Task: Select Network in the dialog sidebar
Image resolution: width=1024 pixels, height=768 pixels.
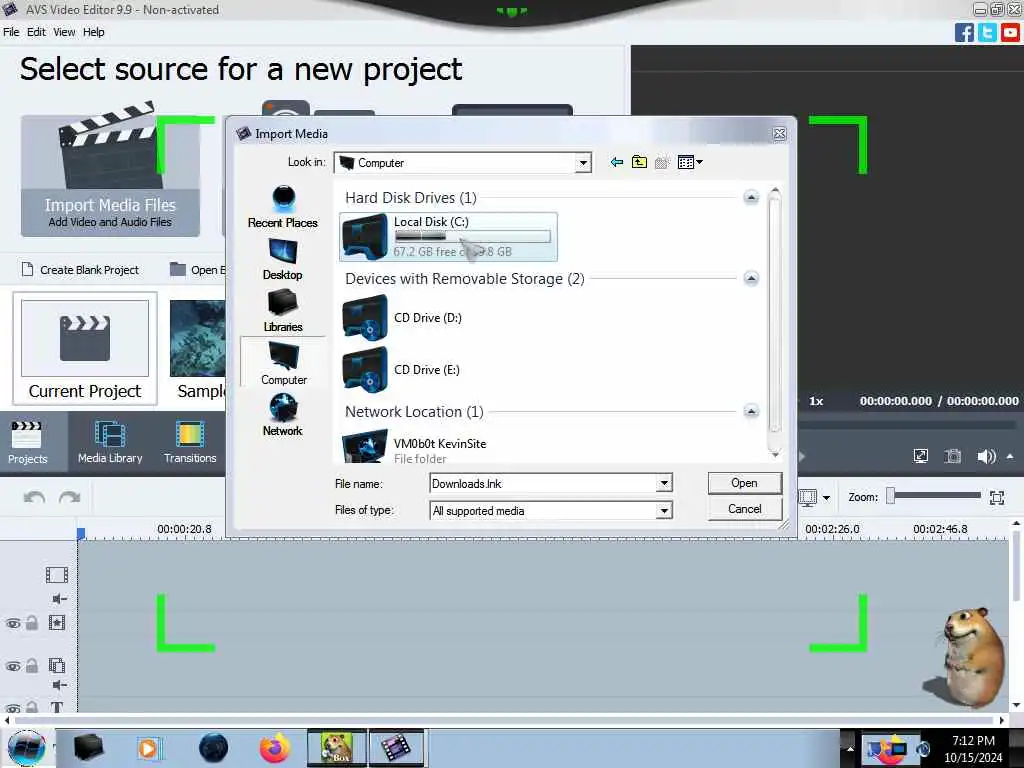Action: pyautogui.click(x=283, y=415)
